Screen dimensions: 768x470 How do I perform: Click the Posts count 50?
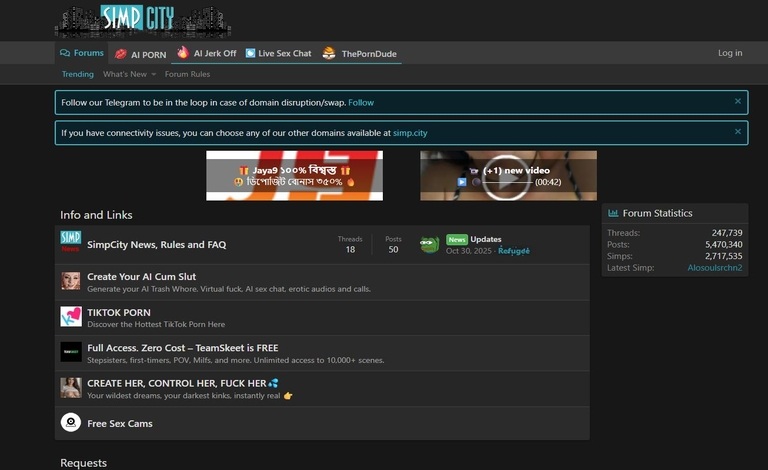[393, 249]
